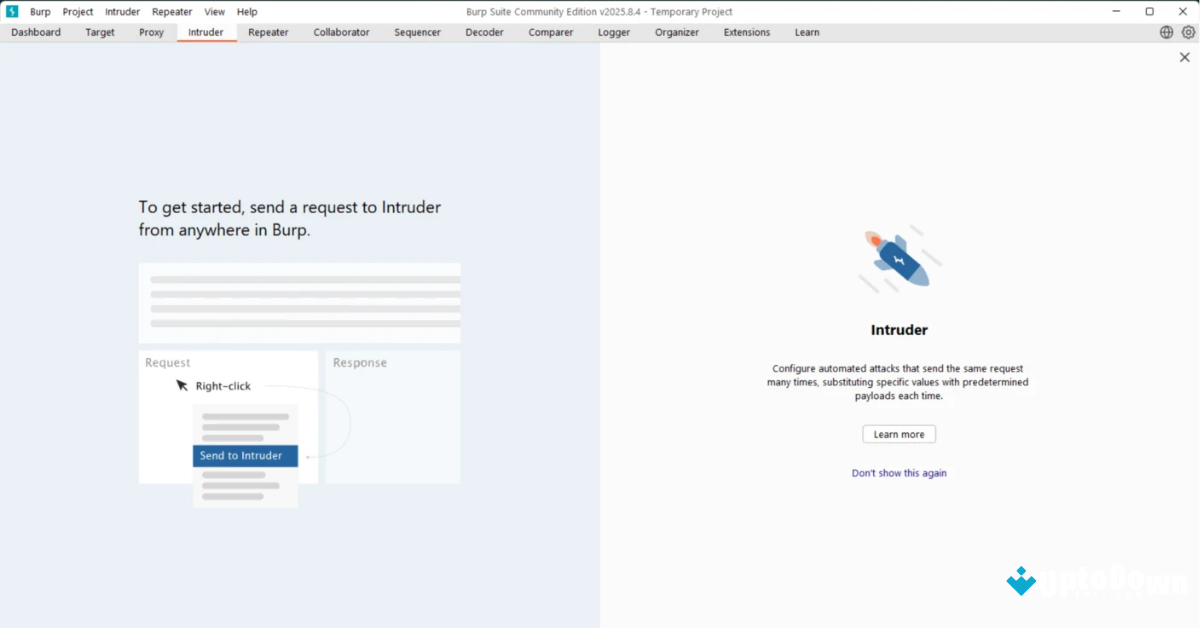Open the Help menu
Viewport: 1200px width, 628px height.
pyautogui.click(x=246, y=11)
